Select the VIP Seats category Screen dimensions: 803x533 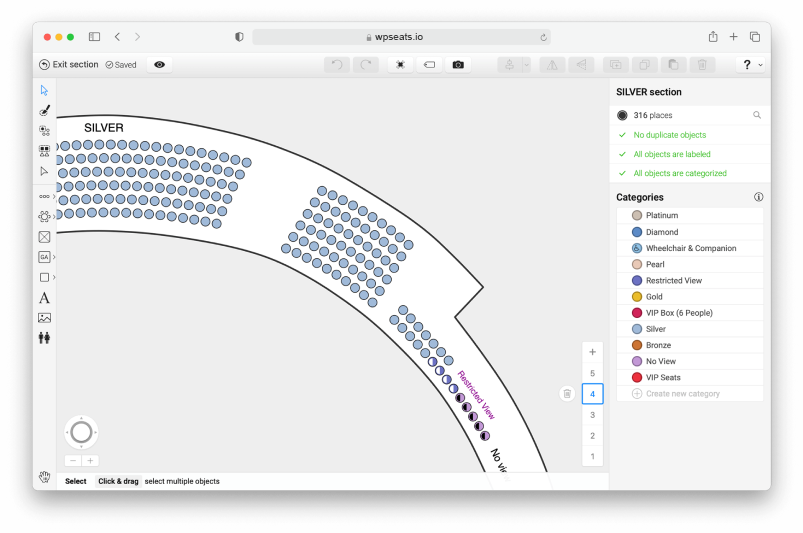pyautogui.click(x=690, y=377)
